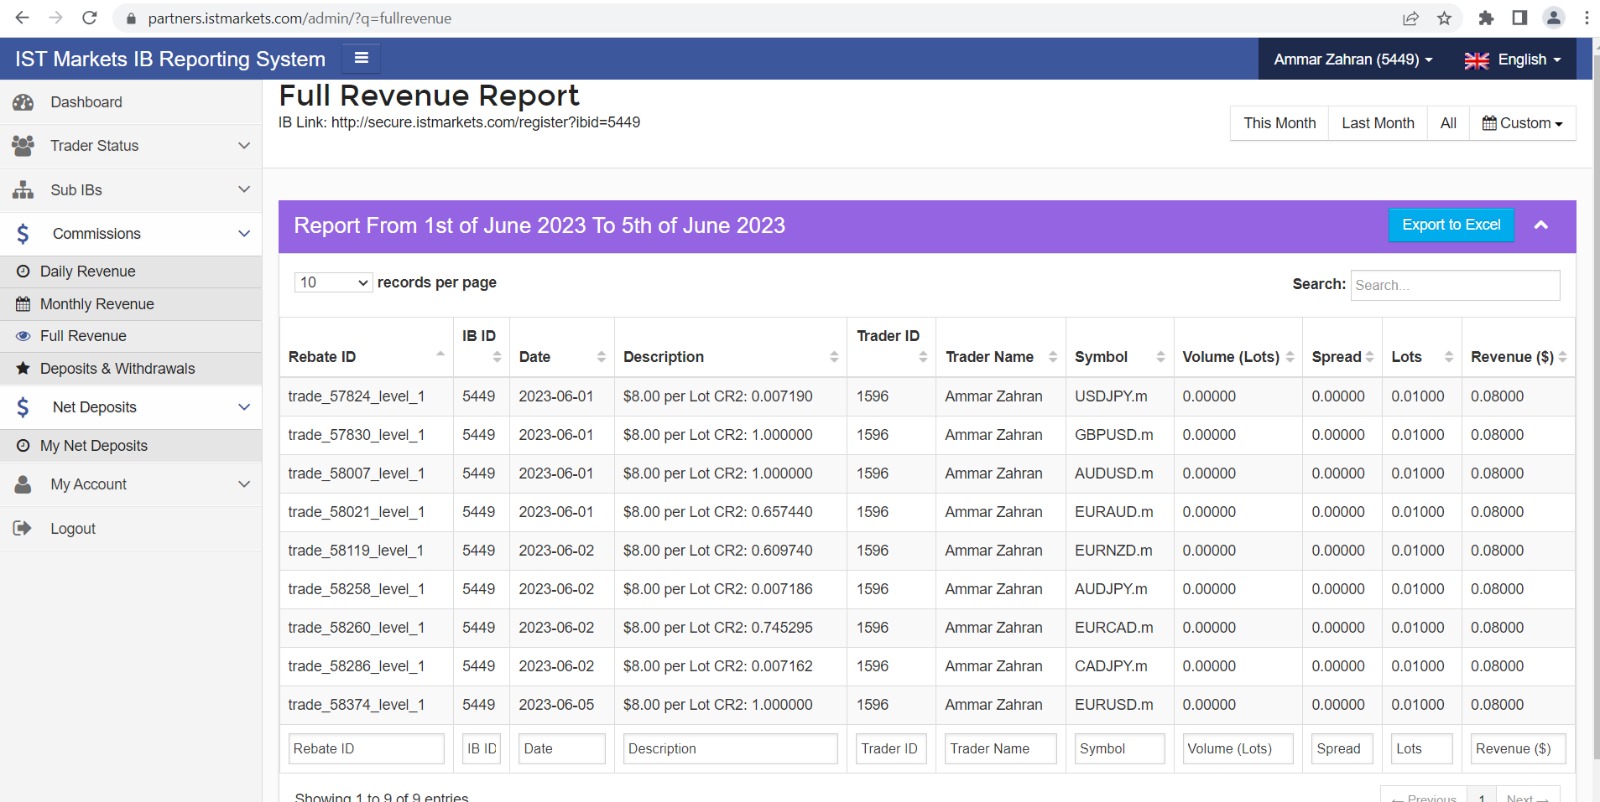
Task: Expand the Trader Status menu chevron
Action: pyautogui.click(x=244, y=146)
